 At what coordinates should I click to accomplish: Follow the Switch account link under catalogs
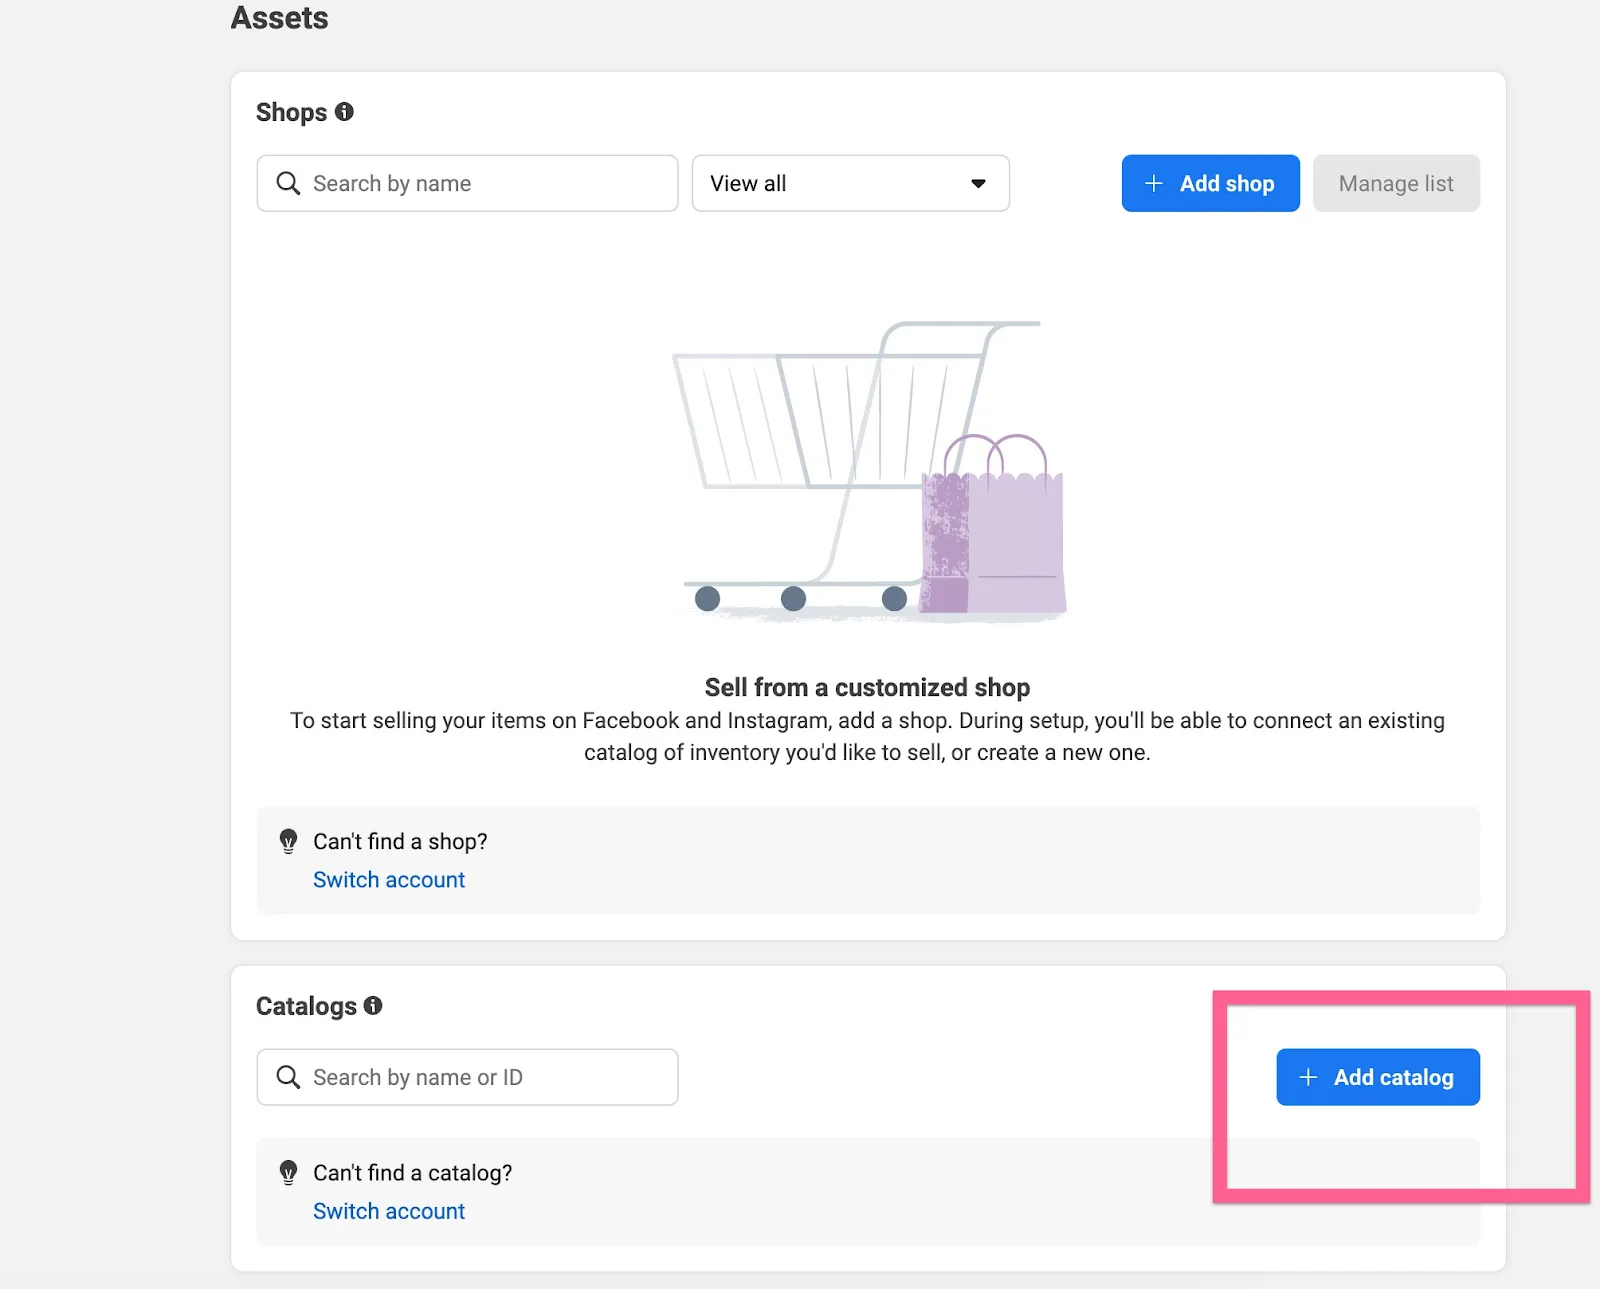pyautogui.click(x=389, y=1211)
